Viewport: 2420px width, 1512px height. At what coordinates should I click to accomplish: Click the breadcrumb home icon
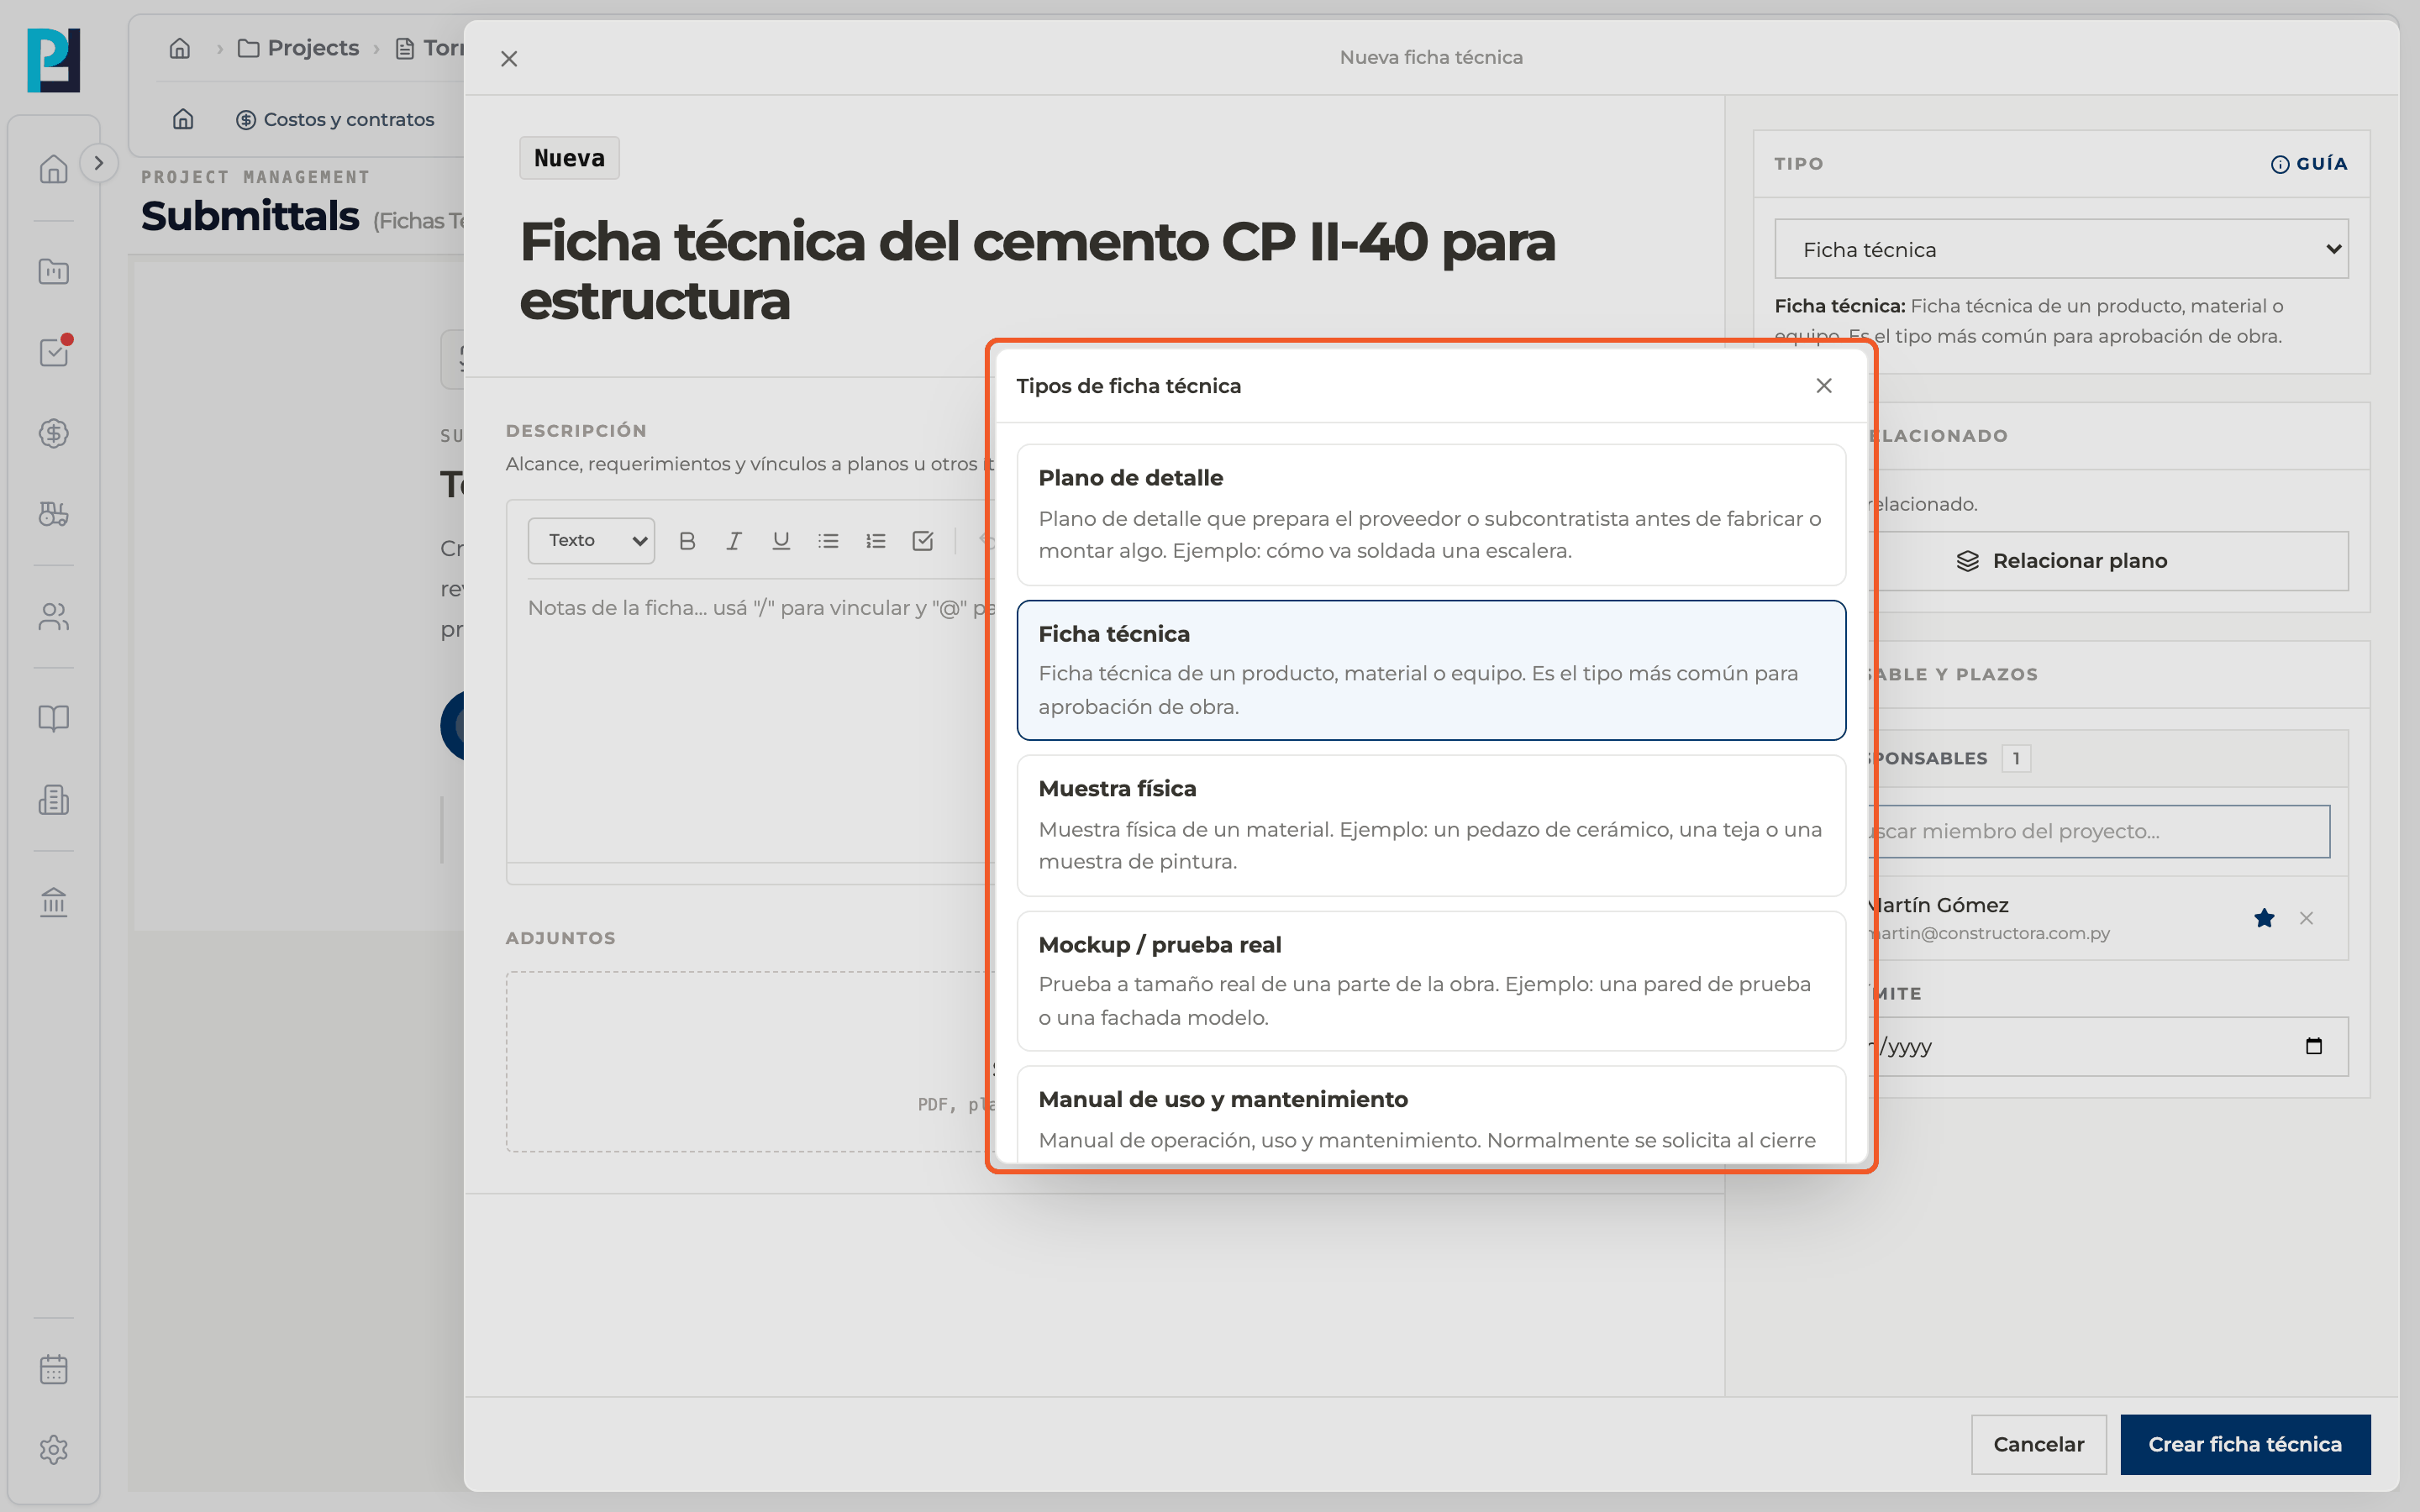(x=180, y=48)
